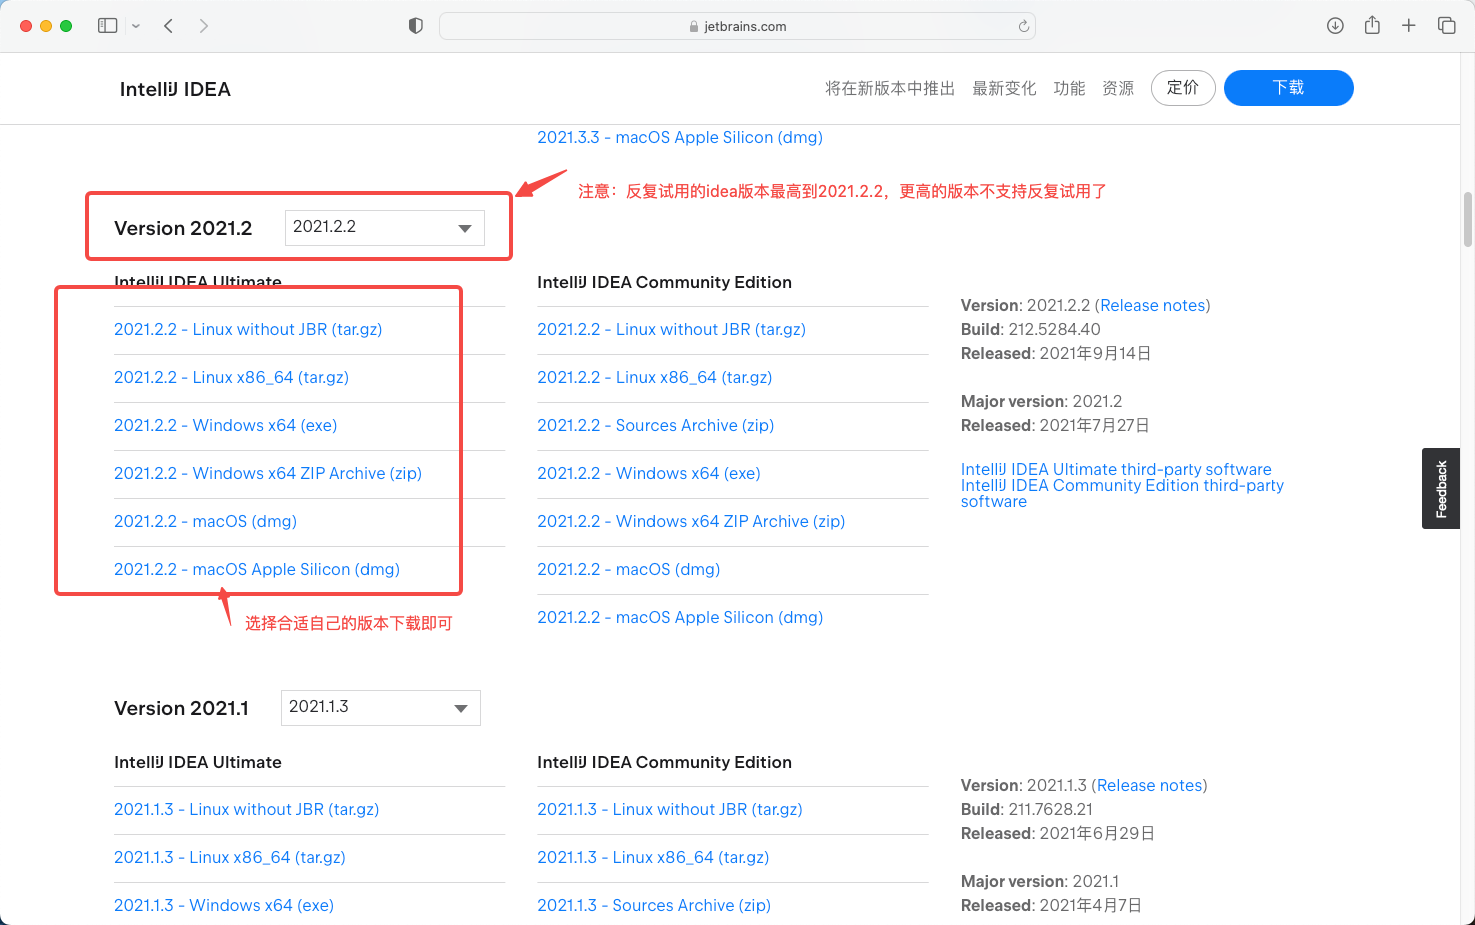Viewport: 1475px width, 925px height.
Task: Open the Feedback side tab
Action: coord(1441,488)
